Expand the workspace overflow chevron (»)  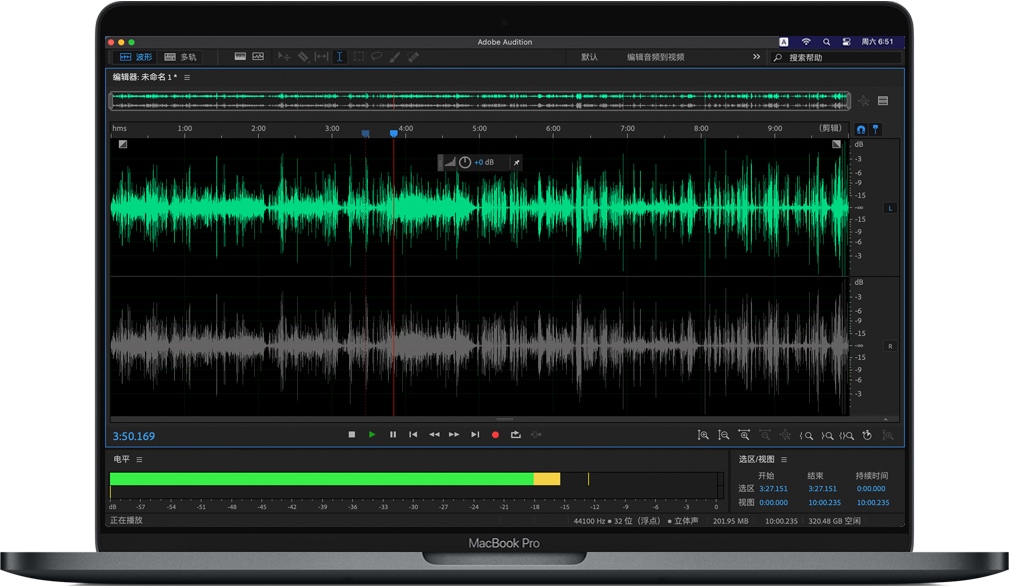pyautogui.click(x=757, y=57)
